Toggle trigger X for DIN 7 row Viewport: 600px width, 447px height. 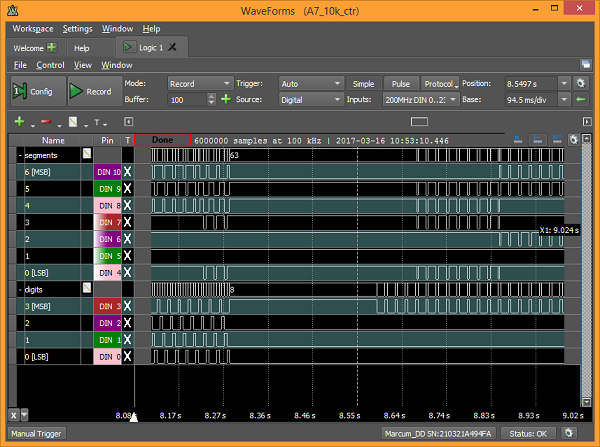click(x=127, y=222)
